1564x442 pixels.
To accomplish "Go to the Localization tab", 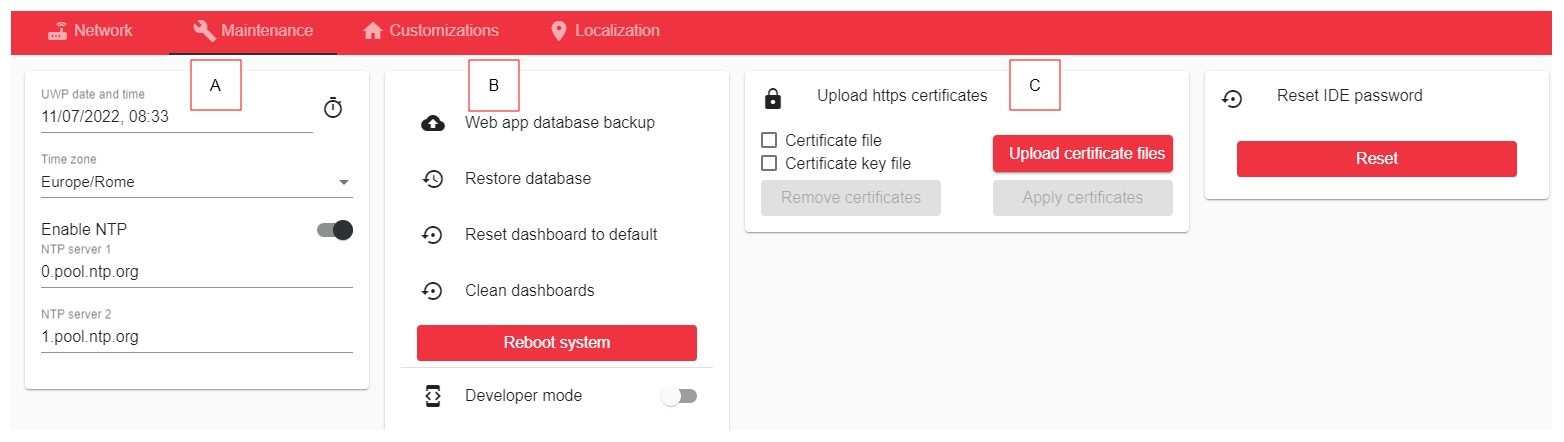I will [x=605, y=31].
